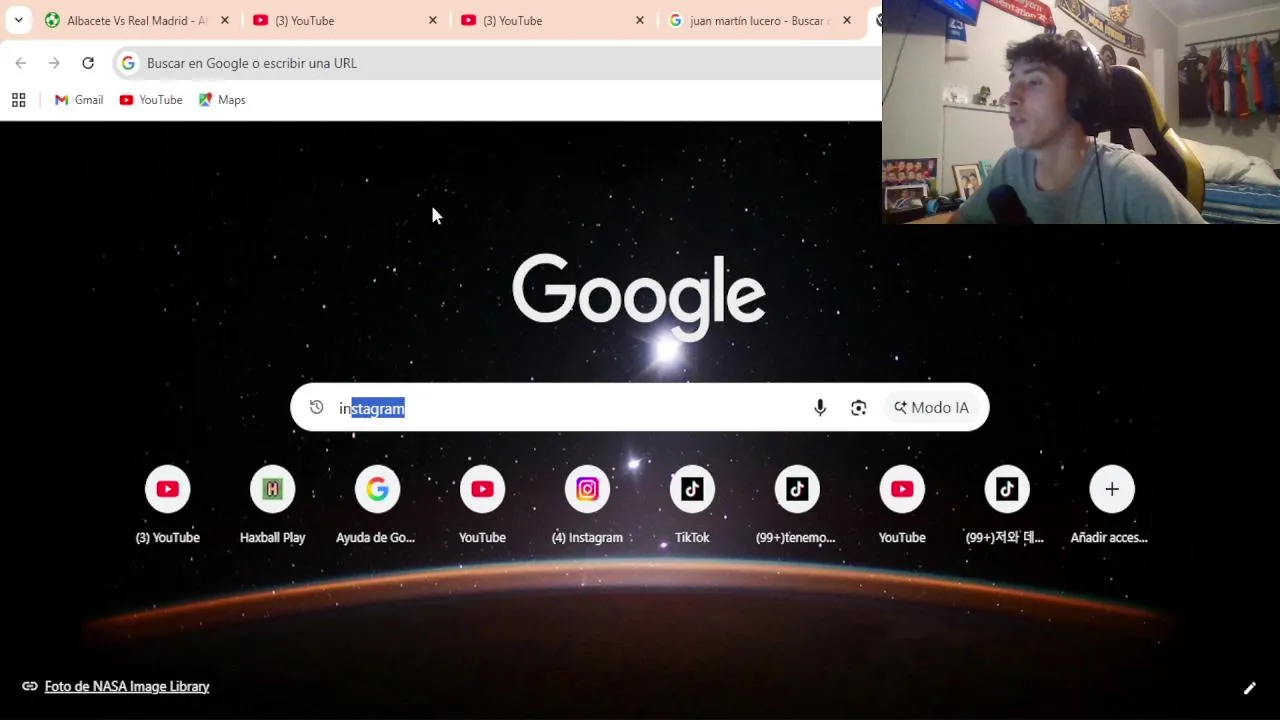Open the YouTube shortcut next to Instagram
This screenshot has width=1280, height=720.
tap(482, 506)
